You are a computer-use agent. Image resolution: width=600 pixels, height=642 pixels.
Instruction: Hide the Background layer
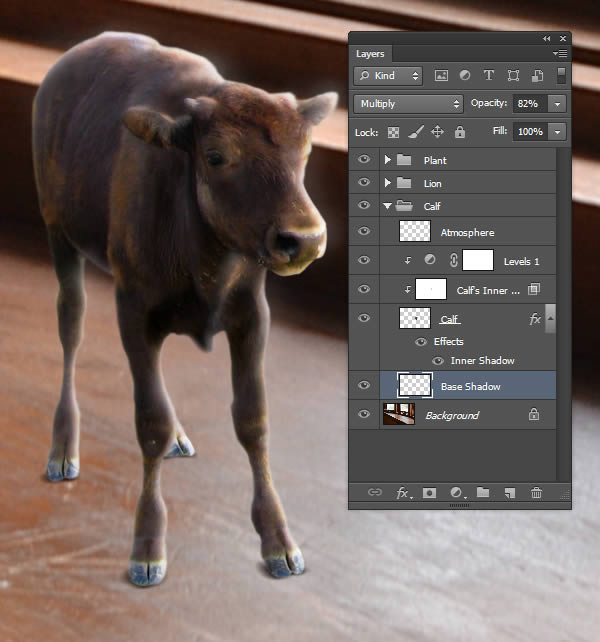(364, 414)
